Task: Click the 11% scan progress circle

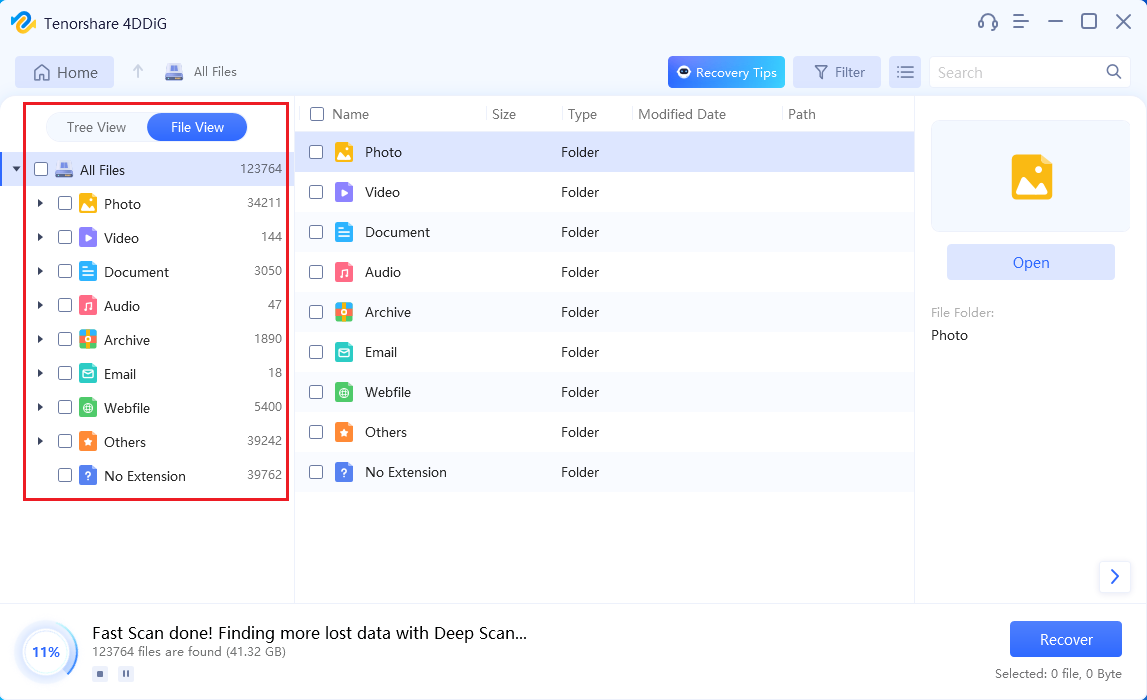Action: click(x=46, y=652)
